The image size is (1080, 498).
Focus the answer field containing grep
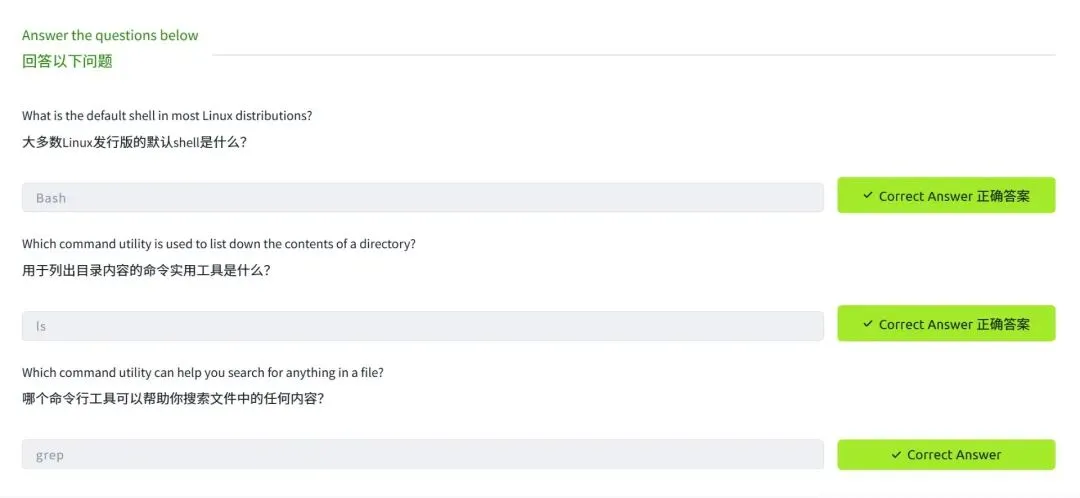[x=422, y=455]
